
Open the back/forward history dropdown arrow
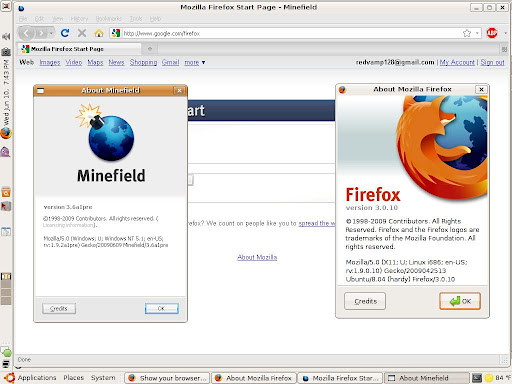(x=51, y=33)
